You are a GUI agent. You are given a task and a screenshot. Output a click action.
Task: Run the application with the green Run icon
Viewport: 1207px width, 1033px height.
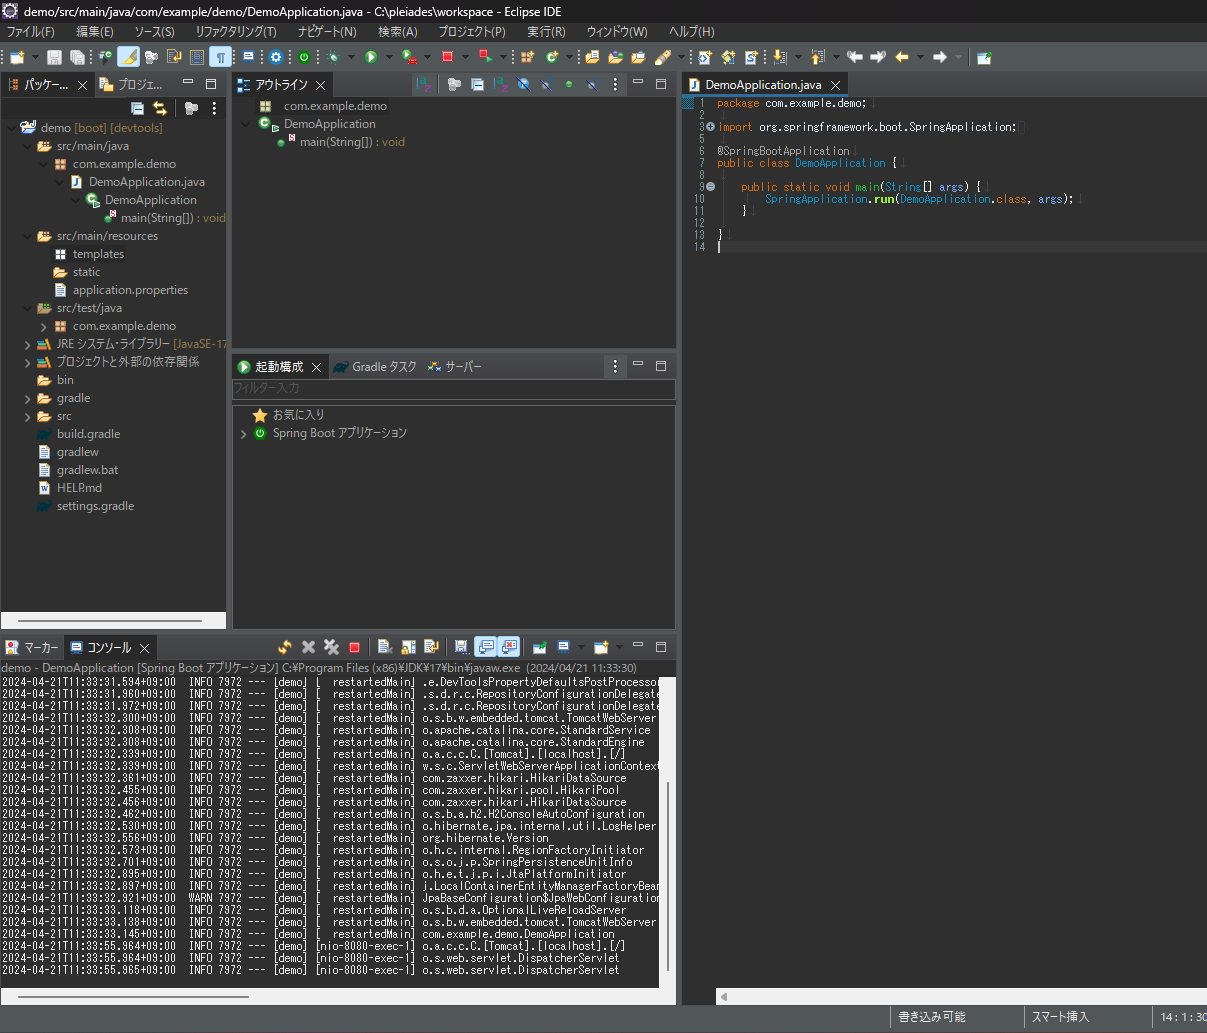click(x=370, y=57)
